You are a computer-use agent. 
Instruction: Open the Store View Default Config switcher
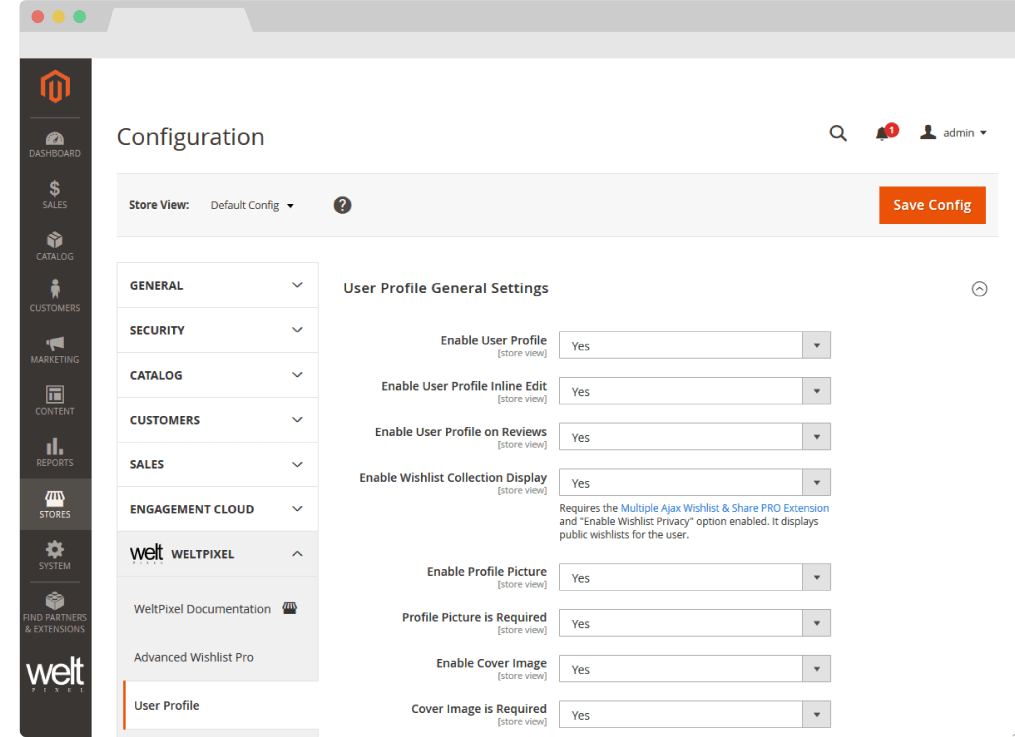click(x=252, y=205)
